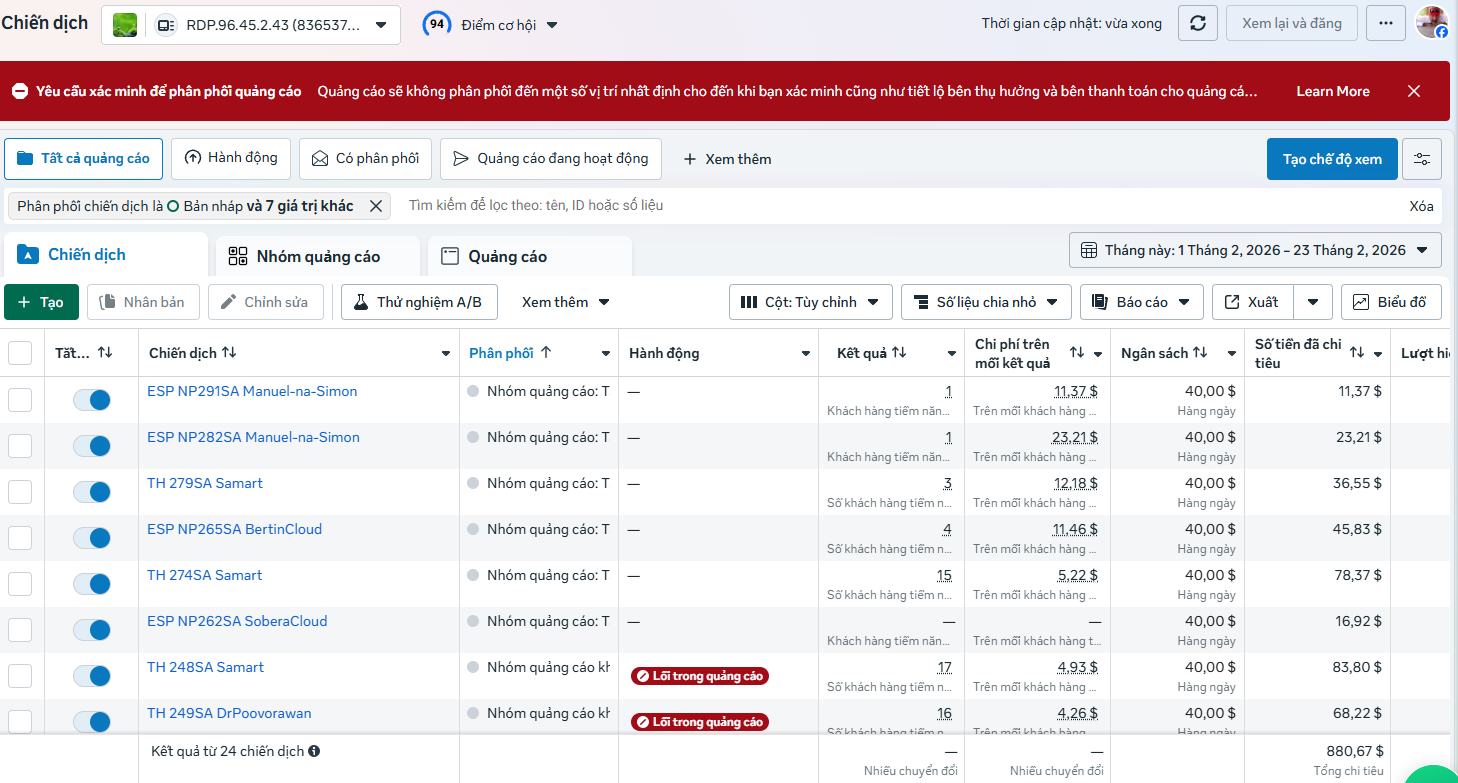Remove the campaign delivery filter chip
This screenshot has width=1458, height=783.
tap(376, 206)
